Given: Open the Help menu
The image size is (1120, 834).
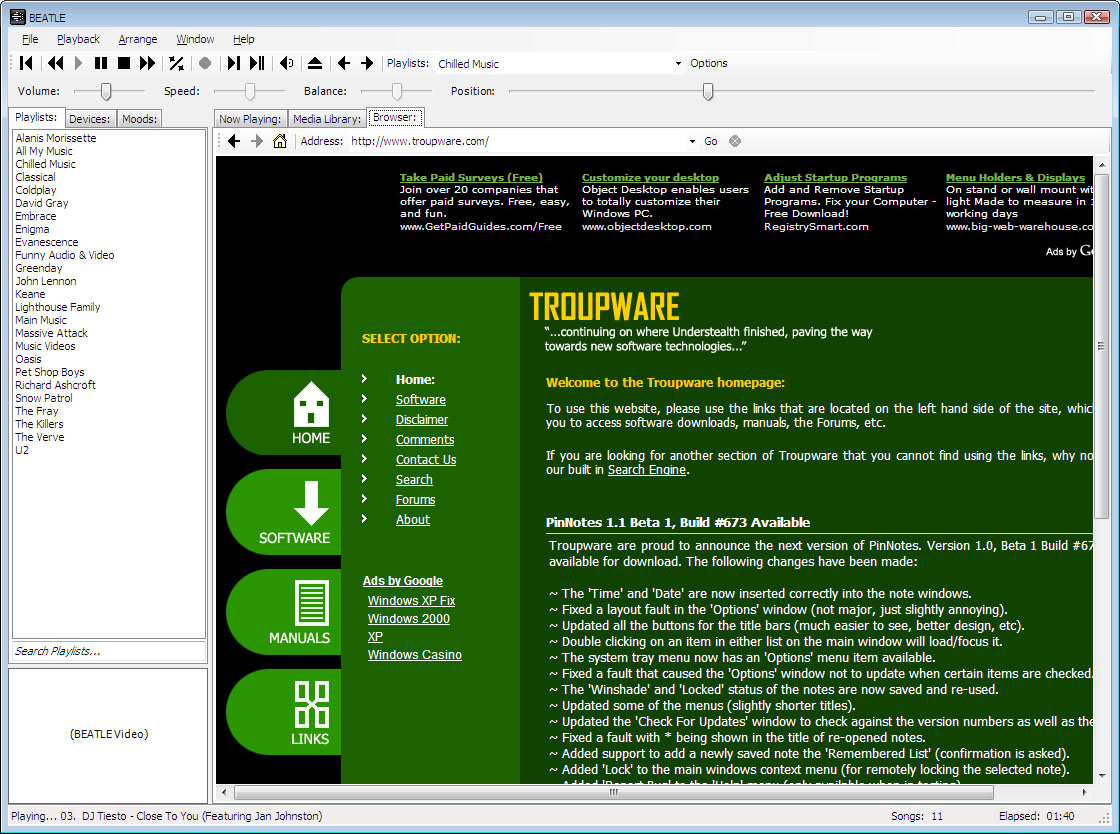Looking at the screenshot, I should tap(244, 39).
